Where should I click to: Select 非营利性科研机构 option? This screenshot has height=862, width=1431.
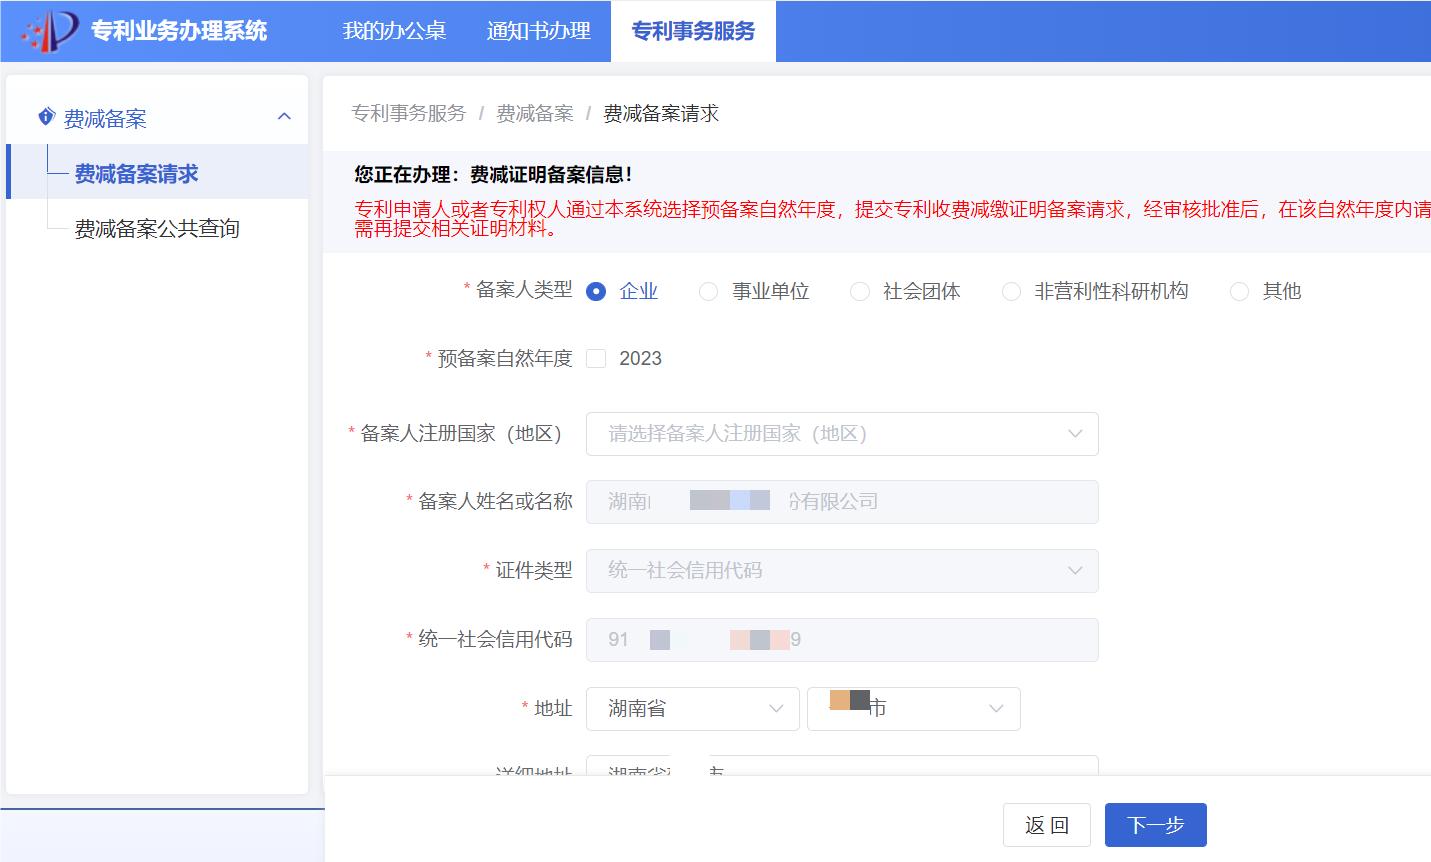click(x=1011, y=291)
